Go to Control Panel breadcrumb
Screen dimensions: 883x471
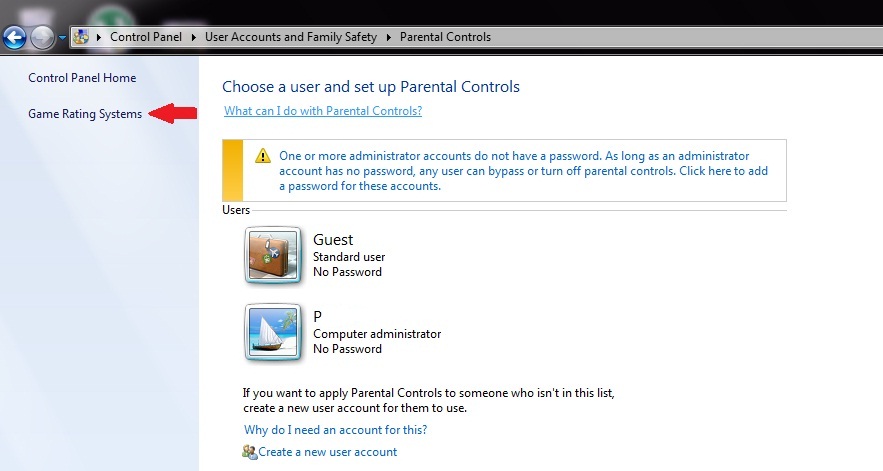146,37
